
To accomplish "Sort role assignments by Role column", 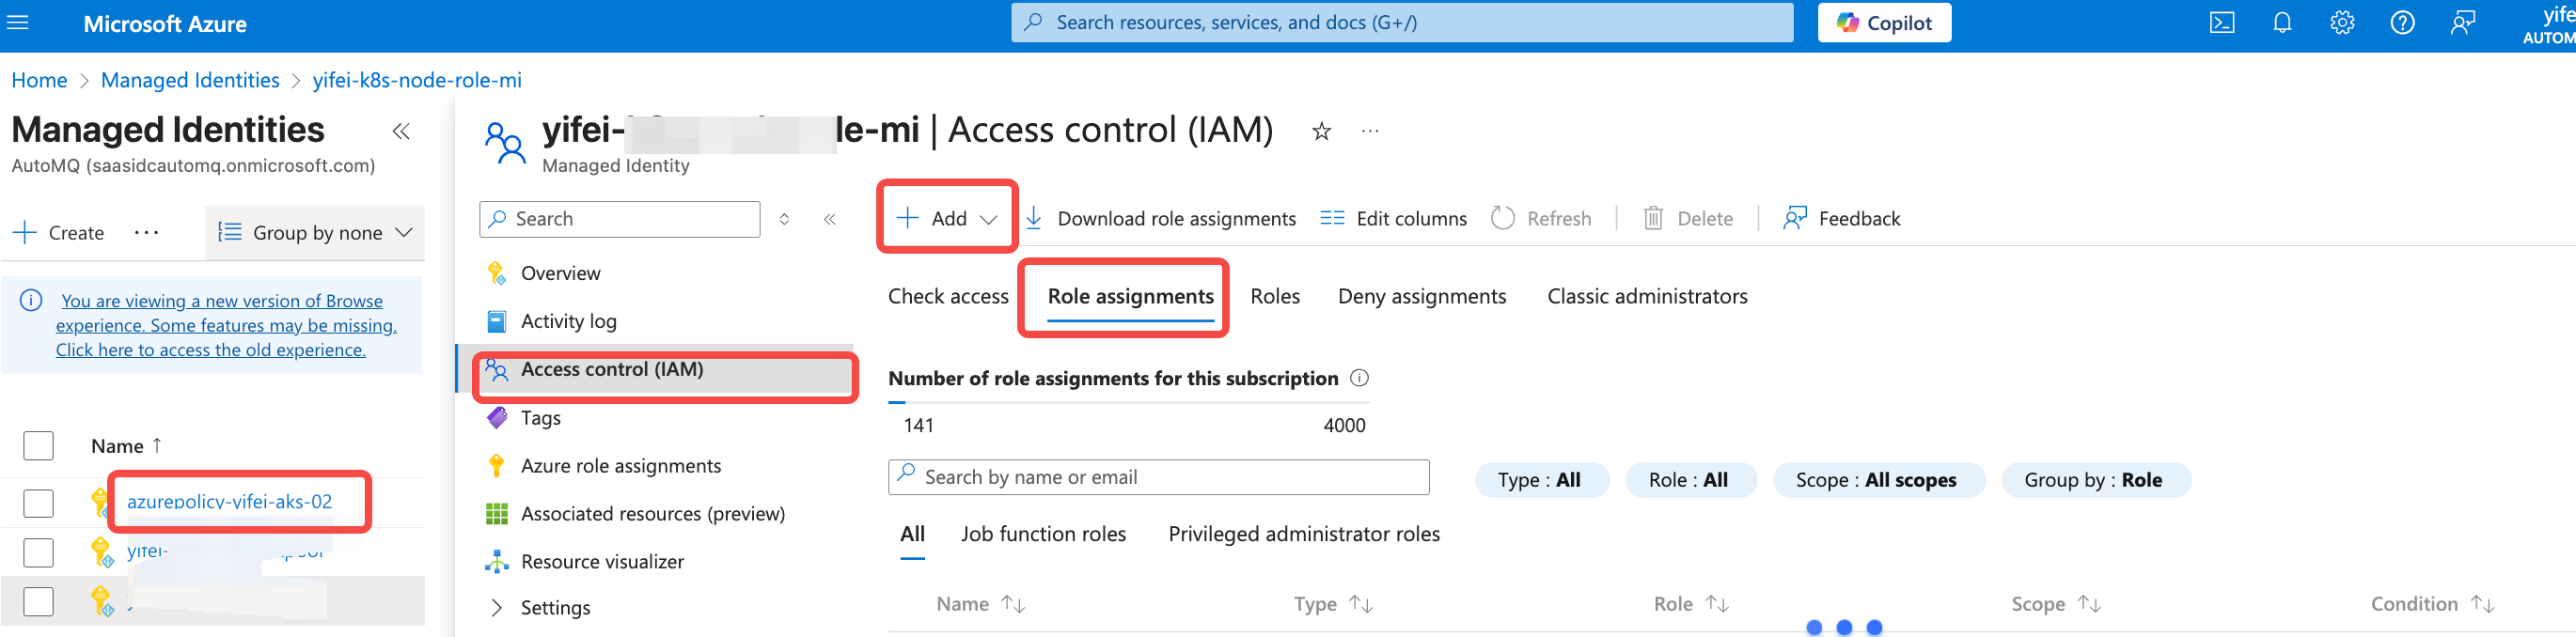I will (x=1690, y=604).
